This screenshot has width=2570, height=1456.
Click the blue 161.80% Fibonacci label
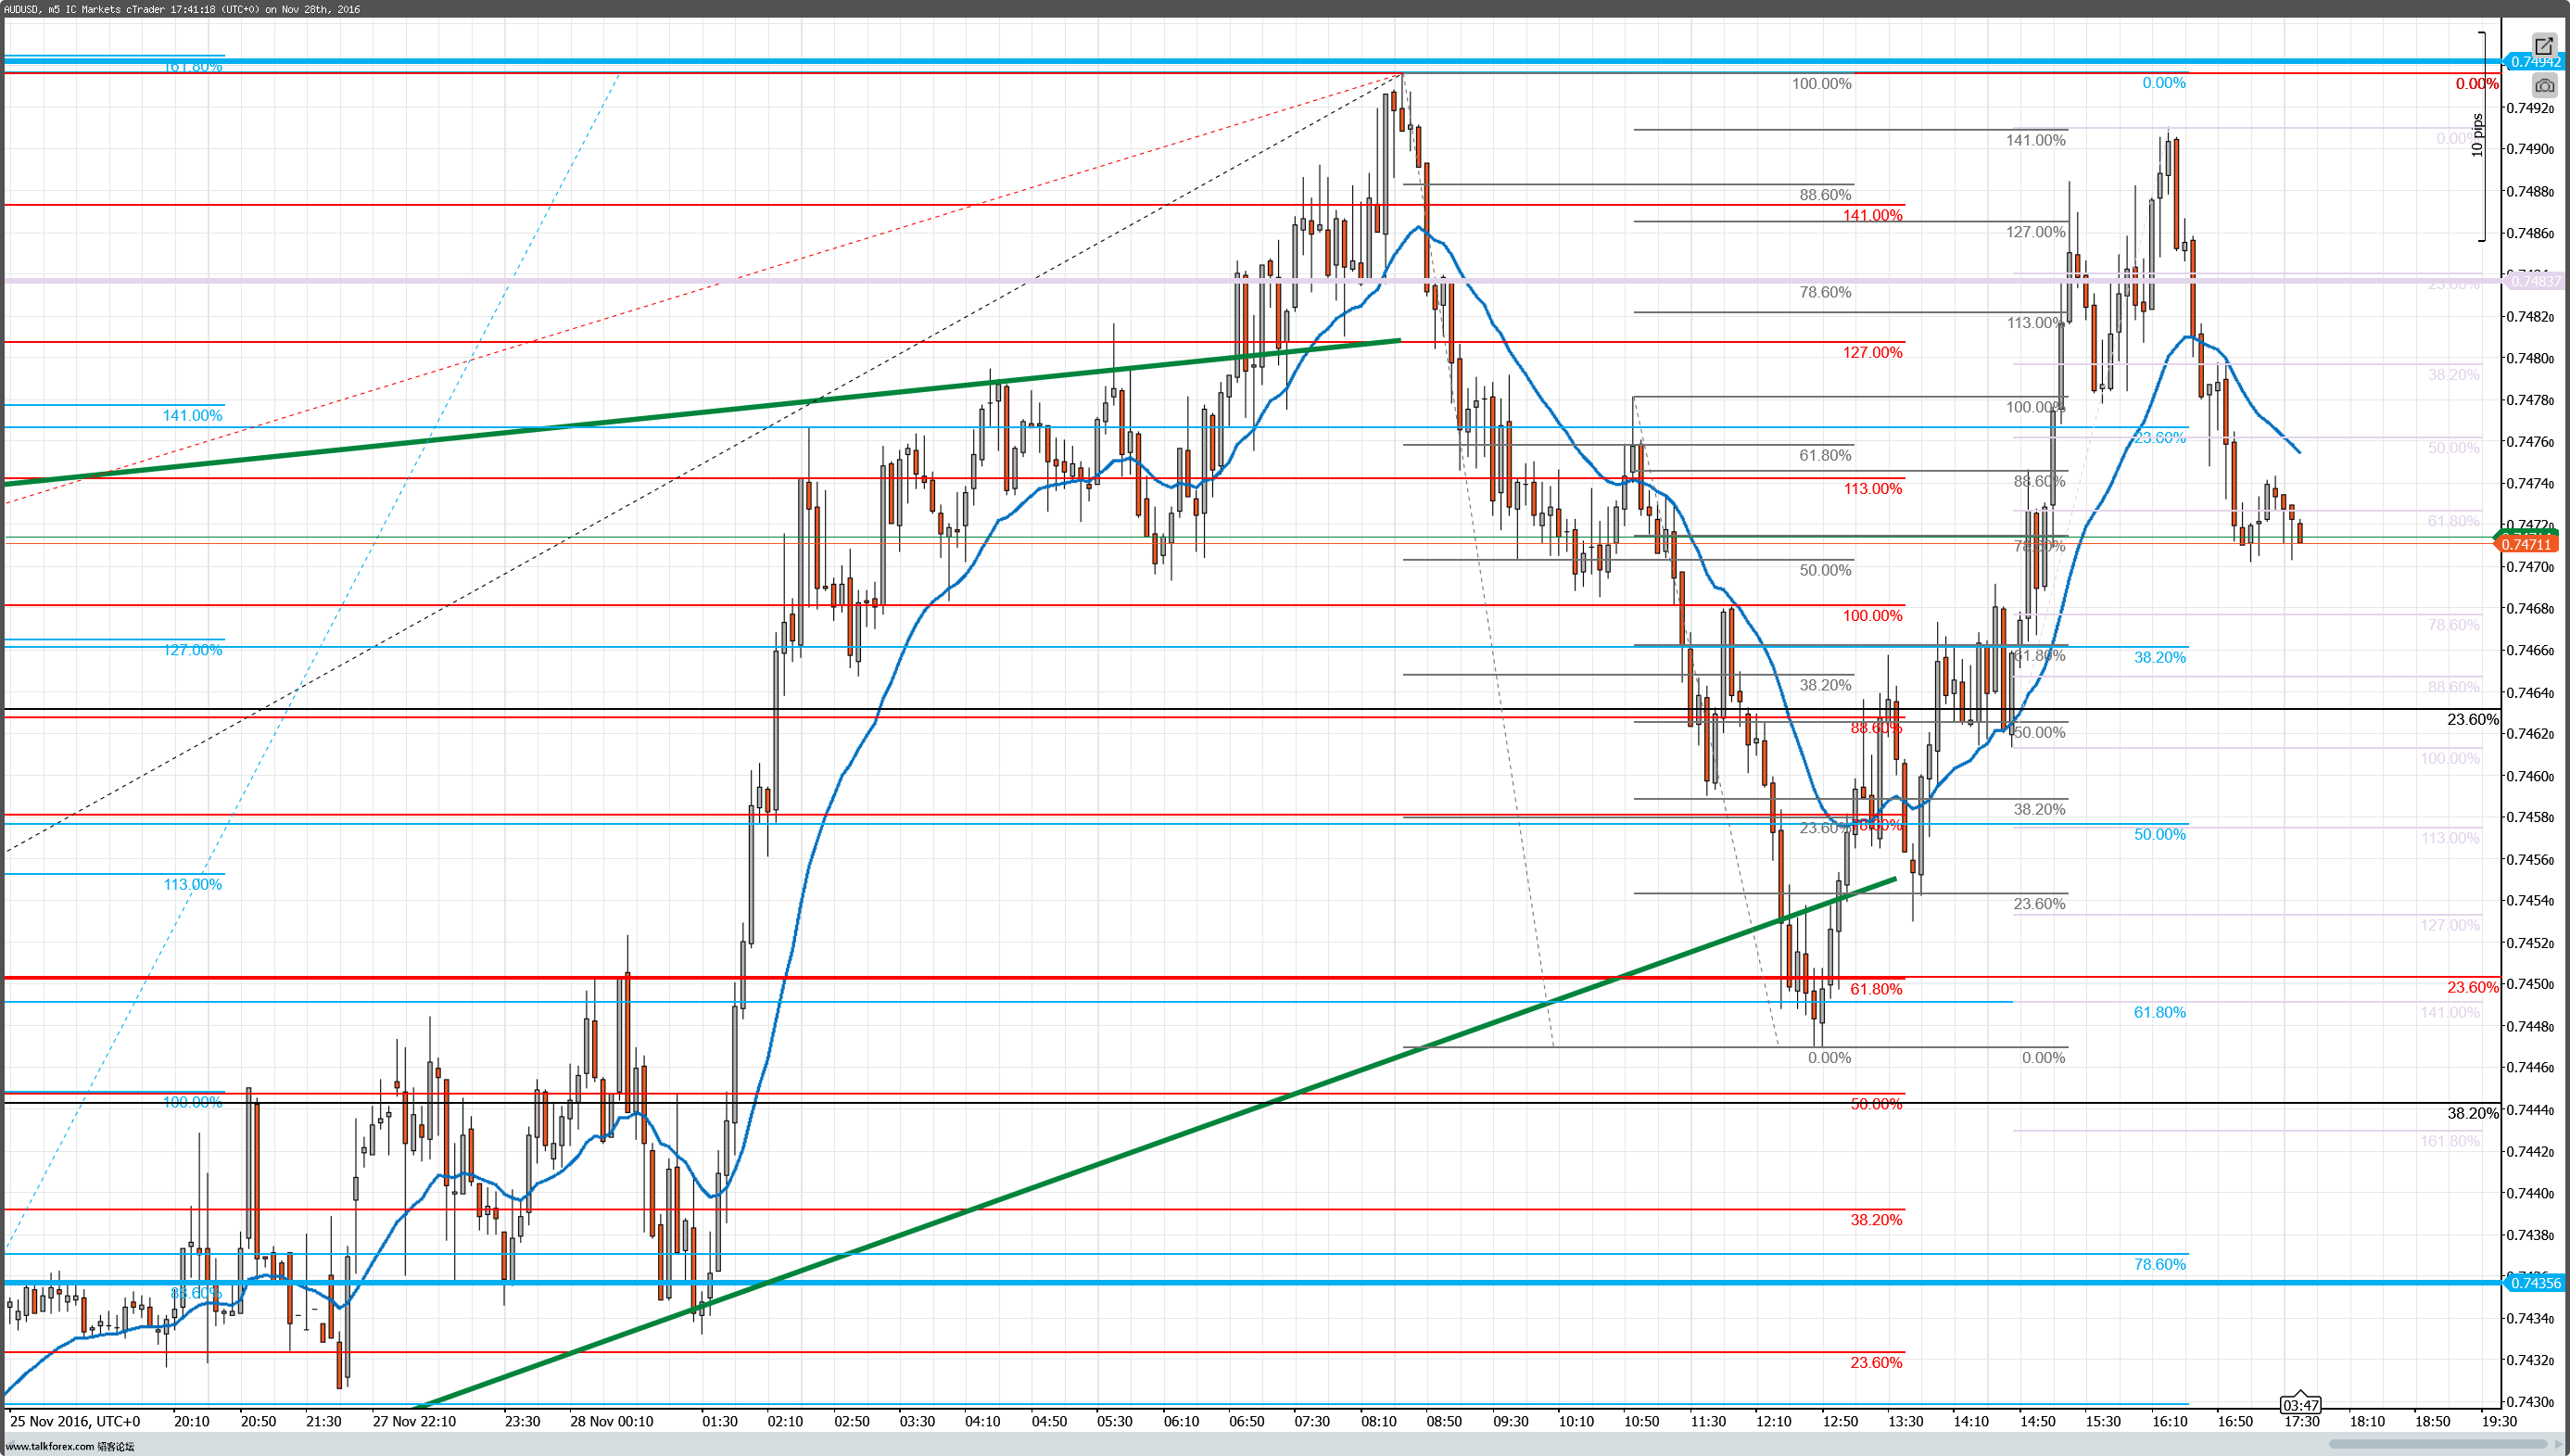193,67
